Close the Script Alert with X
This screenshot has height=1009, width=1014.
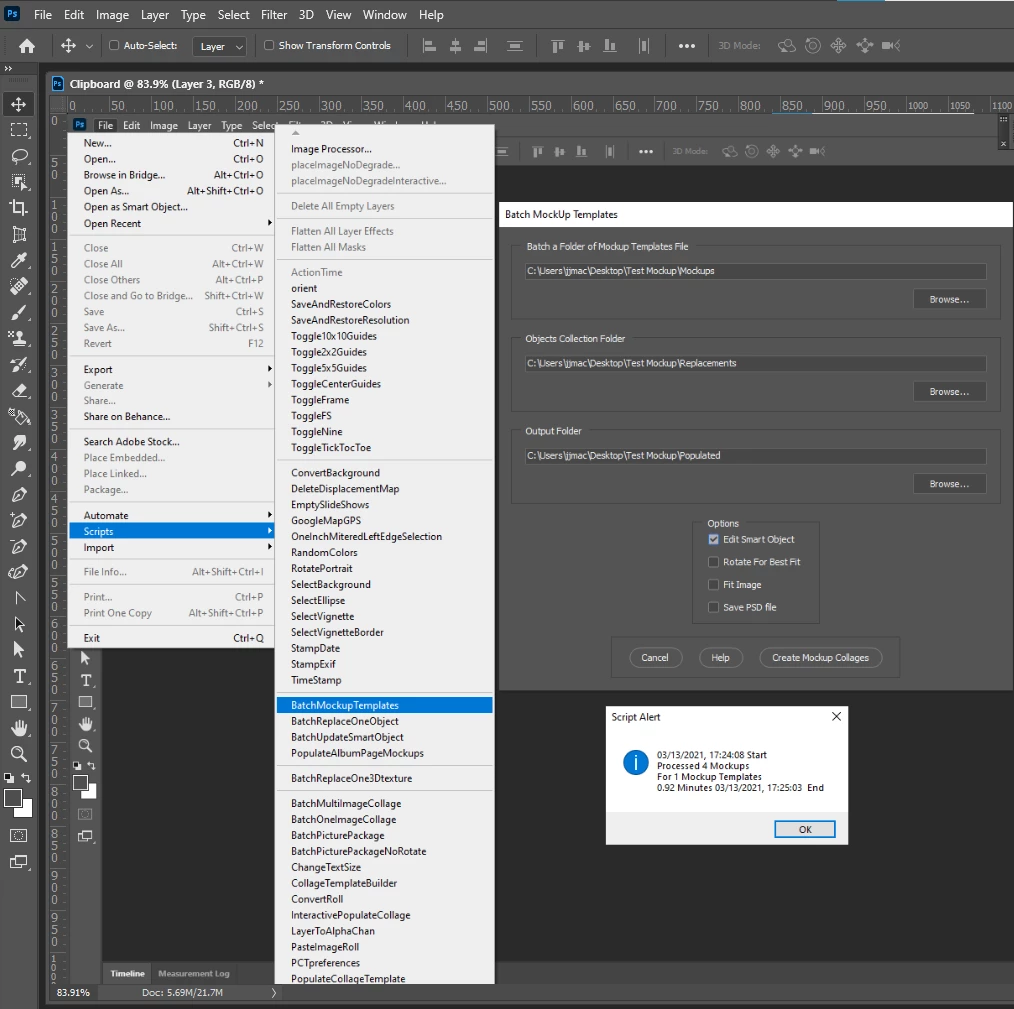pyautogui.click(x=836, y=717)
